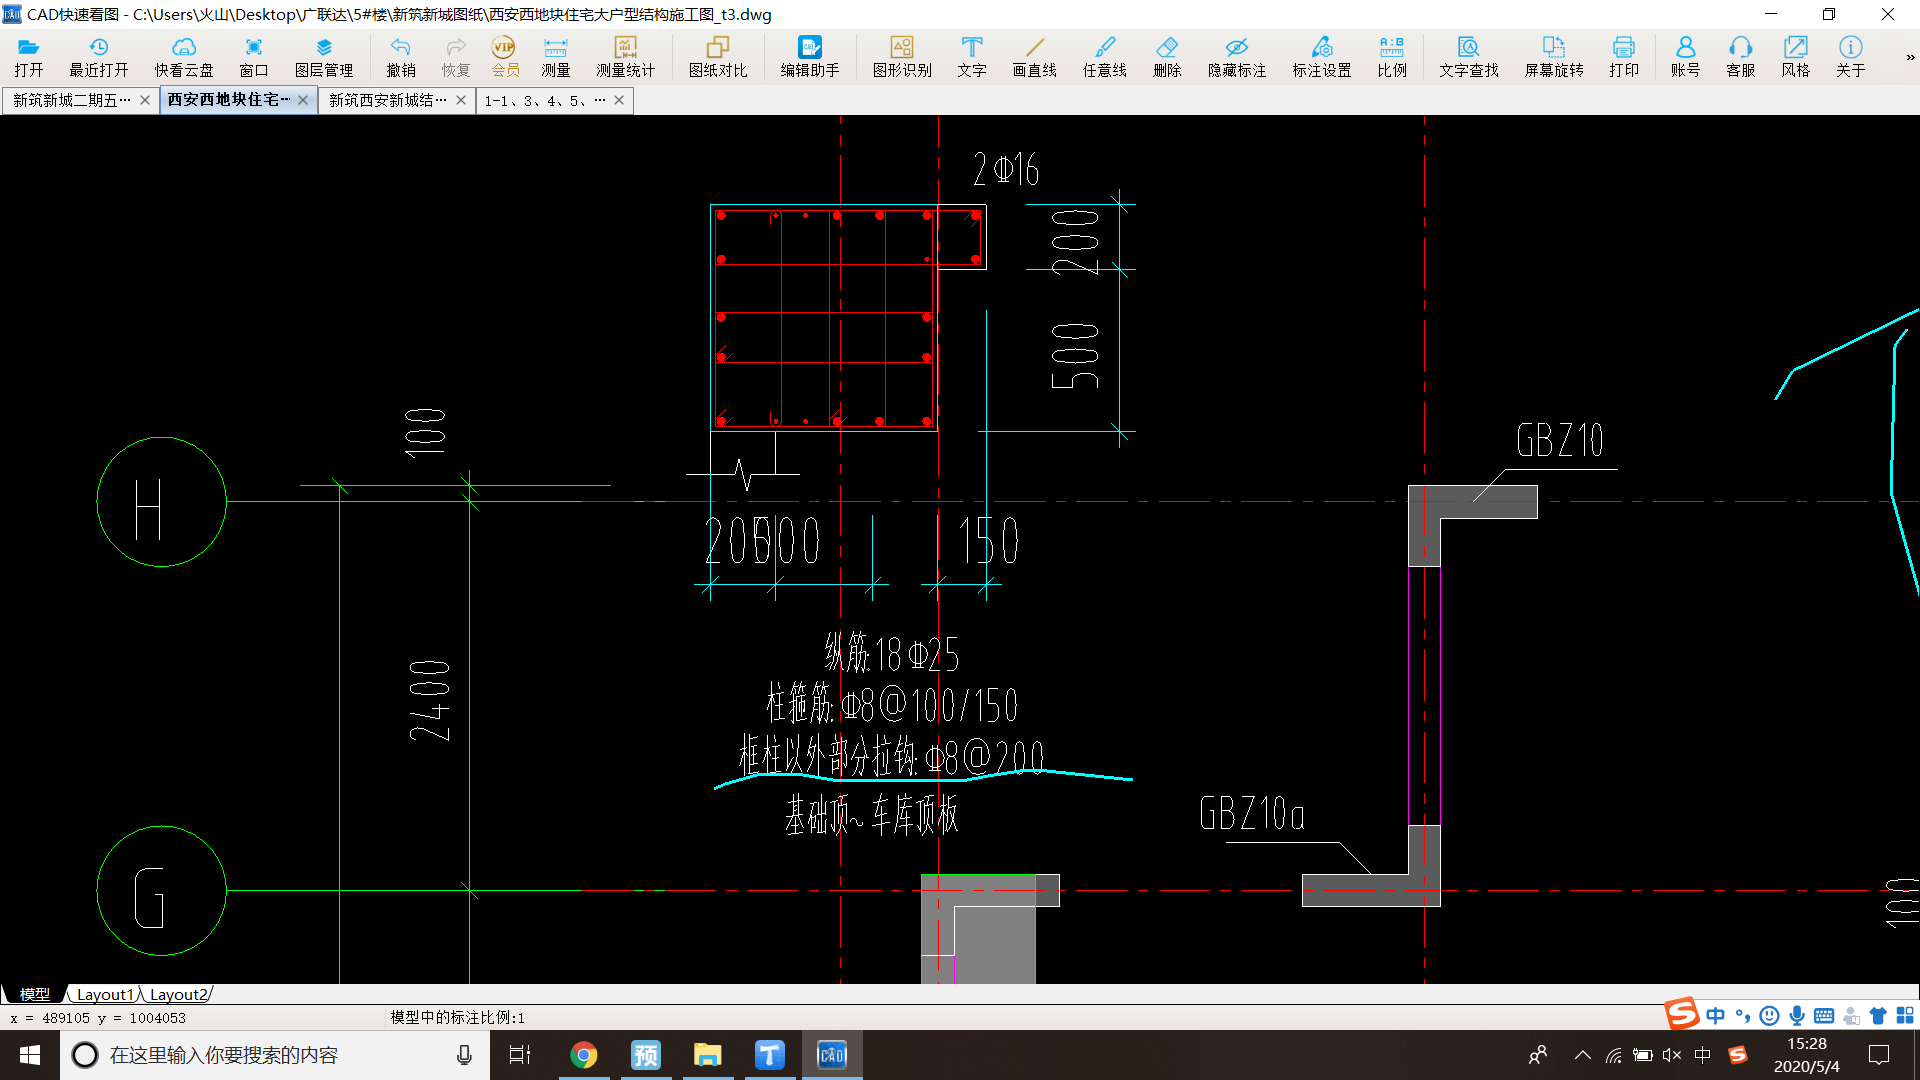Screen dimensions: 1920x1080
Task: Redo with the 恢复 button
Action: point(456,57)
